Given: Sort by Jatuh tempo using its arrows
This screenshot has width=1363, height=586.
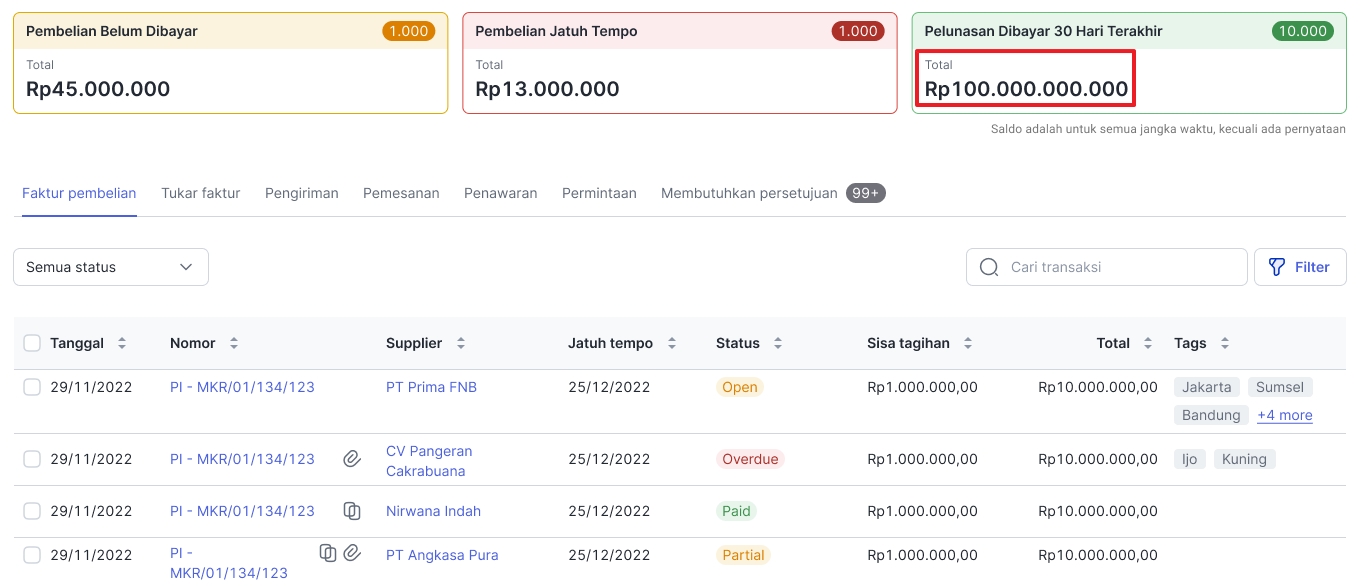Looking at the screenshot, I should (672, 343).
